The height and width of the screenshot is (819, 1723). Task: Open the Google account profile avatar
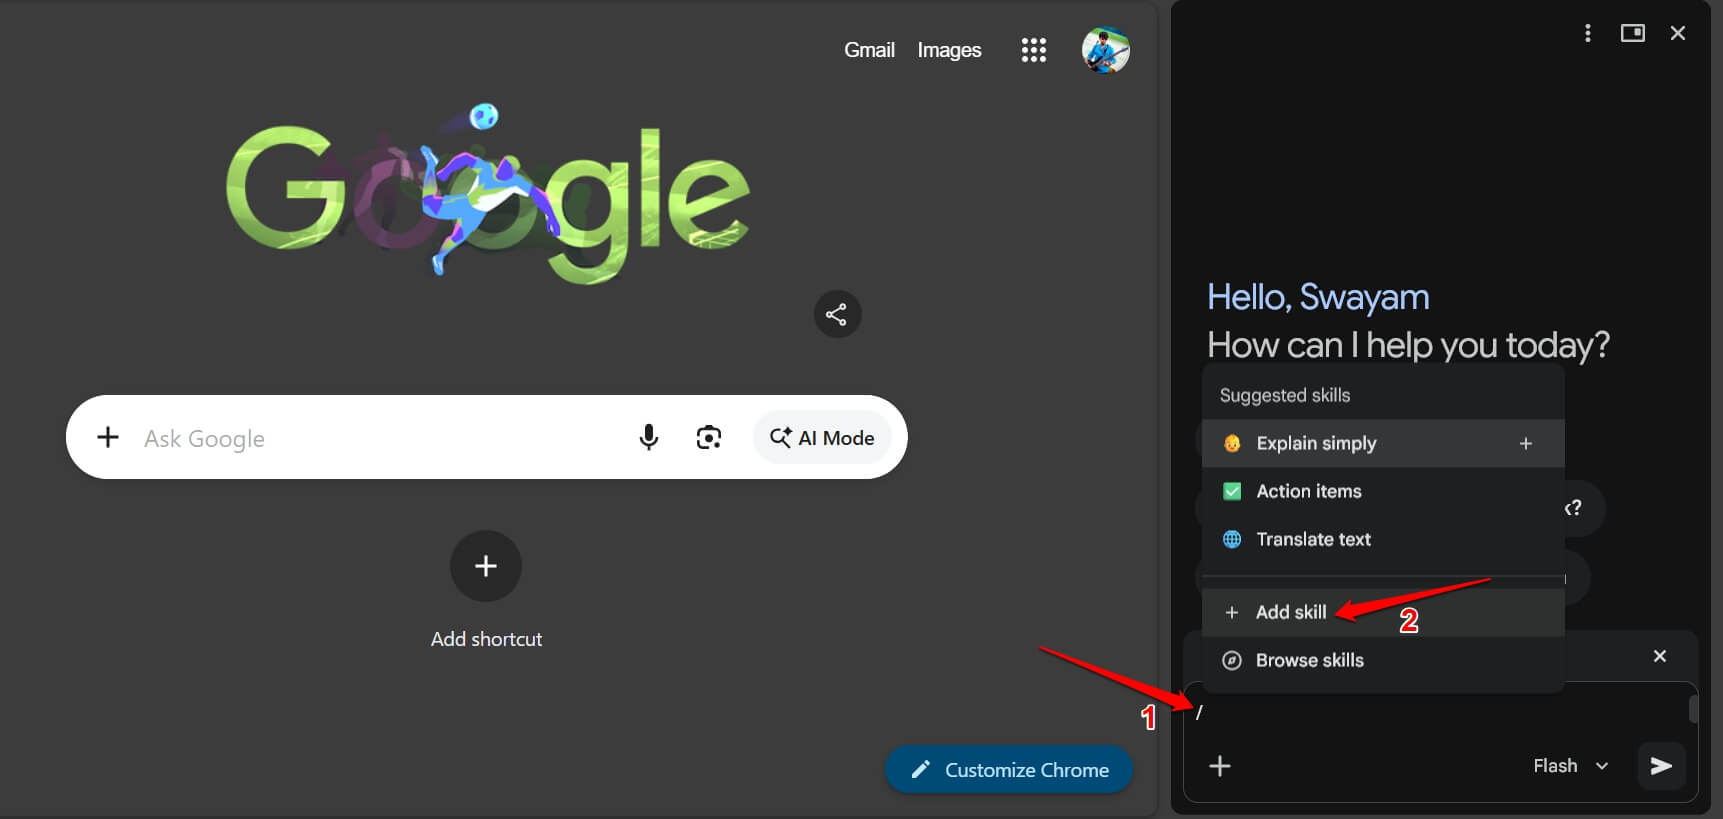1105,50
